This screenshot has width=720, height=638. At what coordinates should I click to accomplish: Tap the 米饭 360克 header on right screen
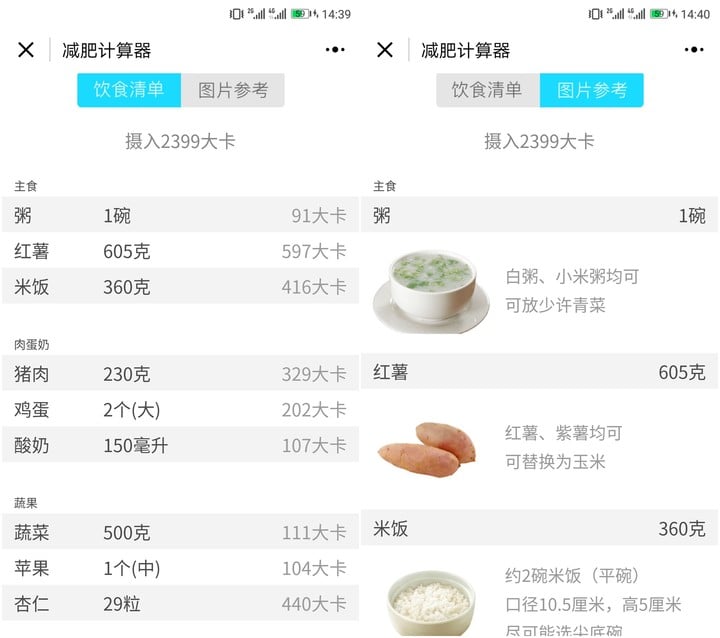tap(540, 529)
